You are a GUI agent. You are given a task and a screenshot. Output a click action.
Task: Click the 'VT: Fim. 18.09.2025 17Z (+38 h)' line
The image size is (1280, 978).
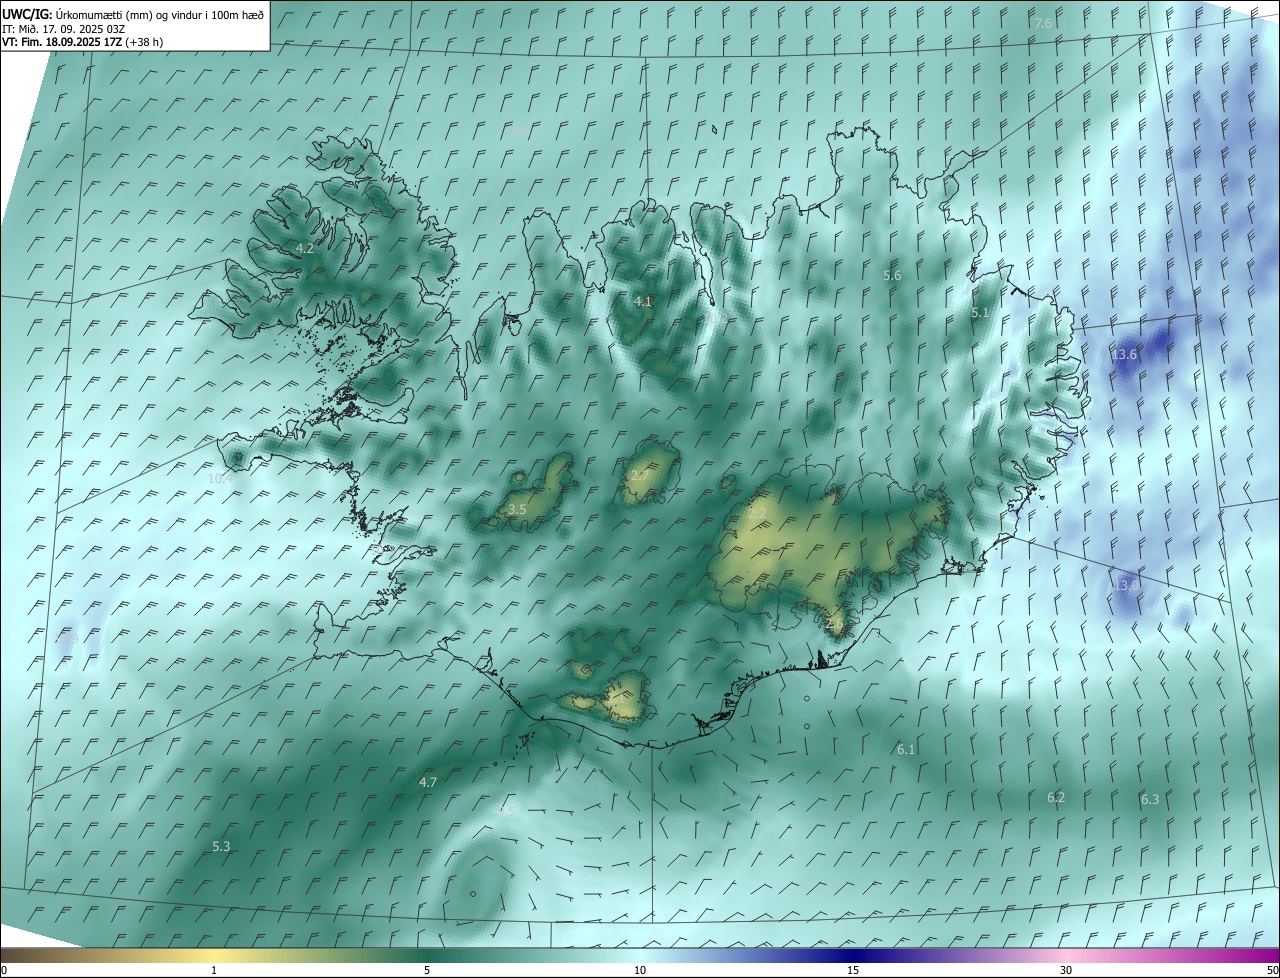(82, 42)
